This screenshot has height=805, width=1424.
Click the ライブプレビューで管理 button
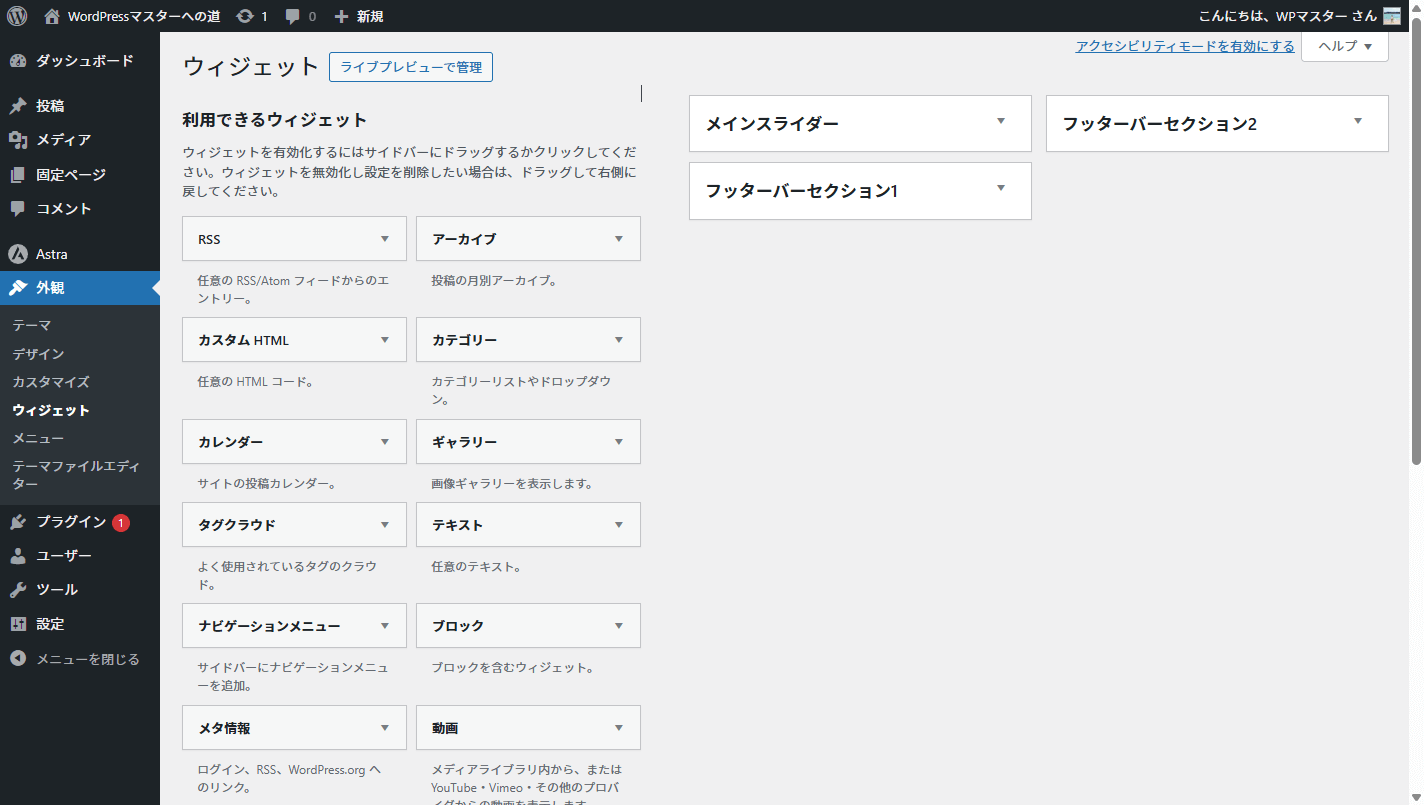coord(410,67)
